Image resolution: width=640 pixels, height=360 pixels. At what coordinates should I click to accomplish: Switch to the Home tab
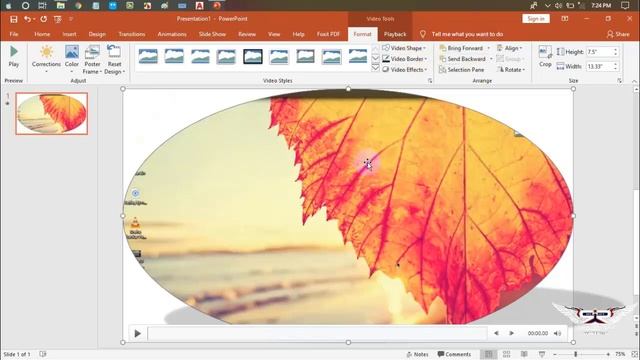pos(42,34)
